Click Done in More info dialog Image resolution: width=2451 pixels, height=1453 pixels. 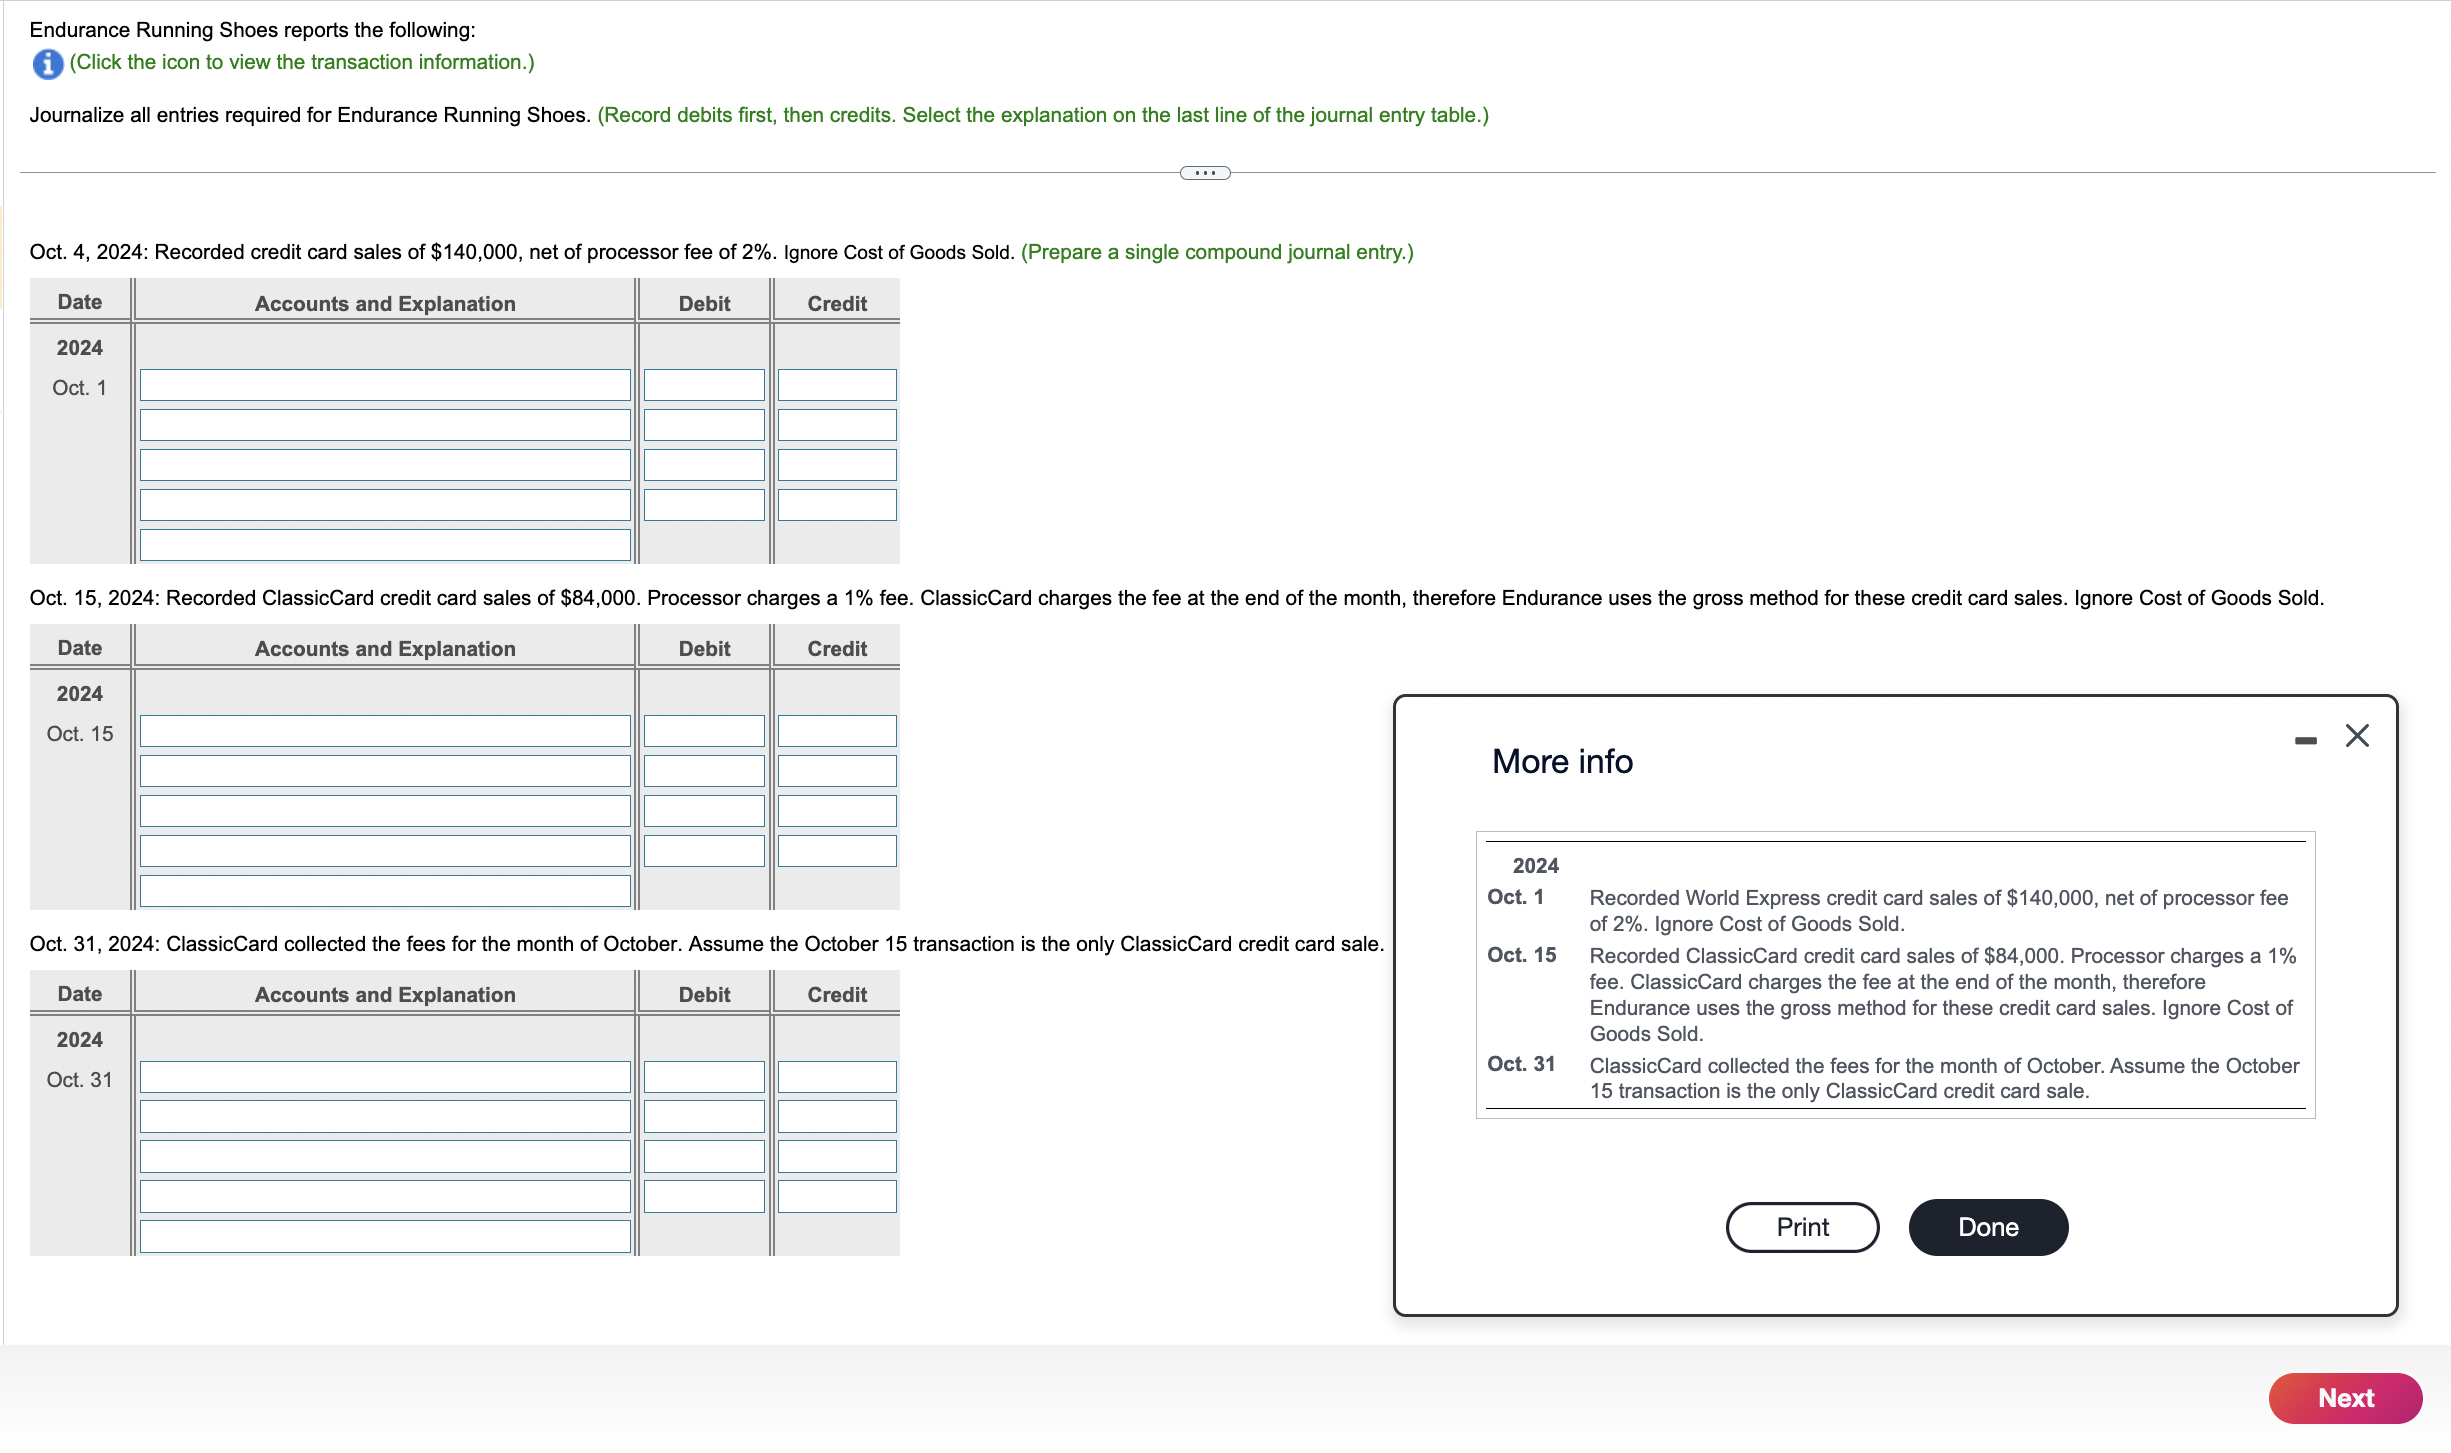click(1987, 1227)
